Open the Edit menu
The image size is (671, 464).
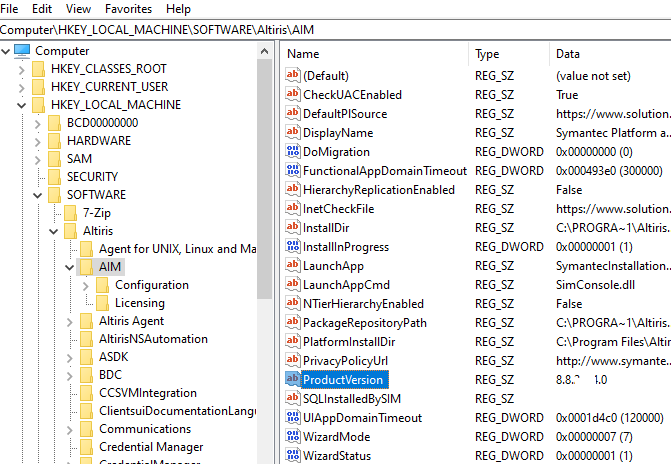point(42,9)
